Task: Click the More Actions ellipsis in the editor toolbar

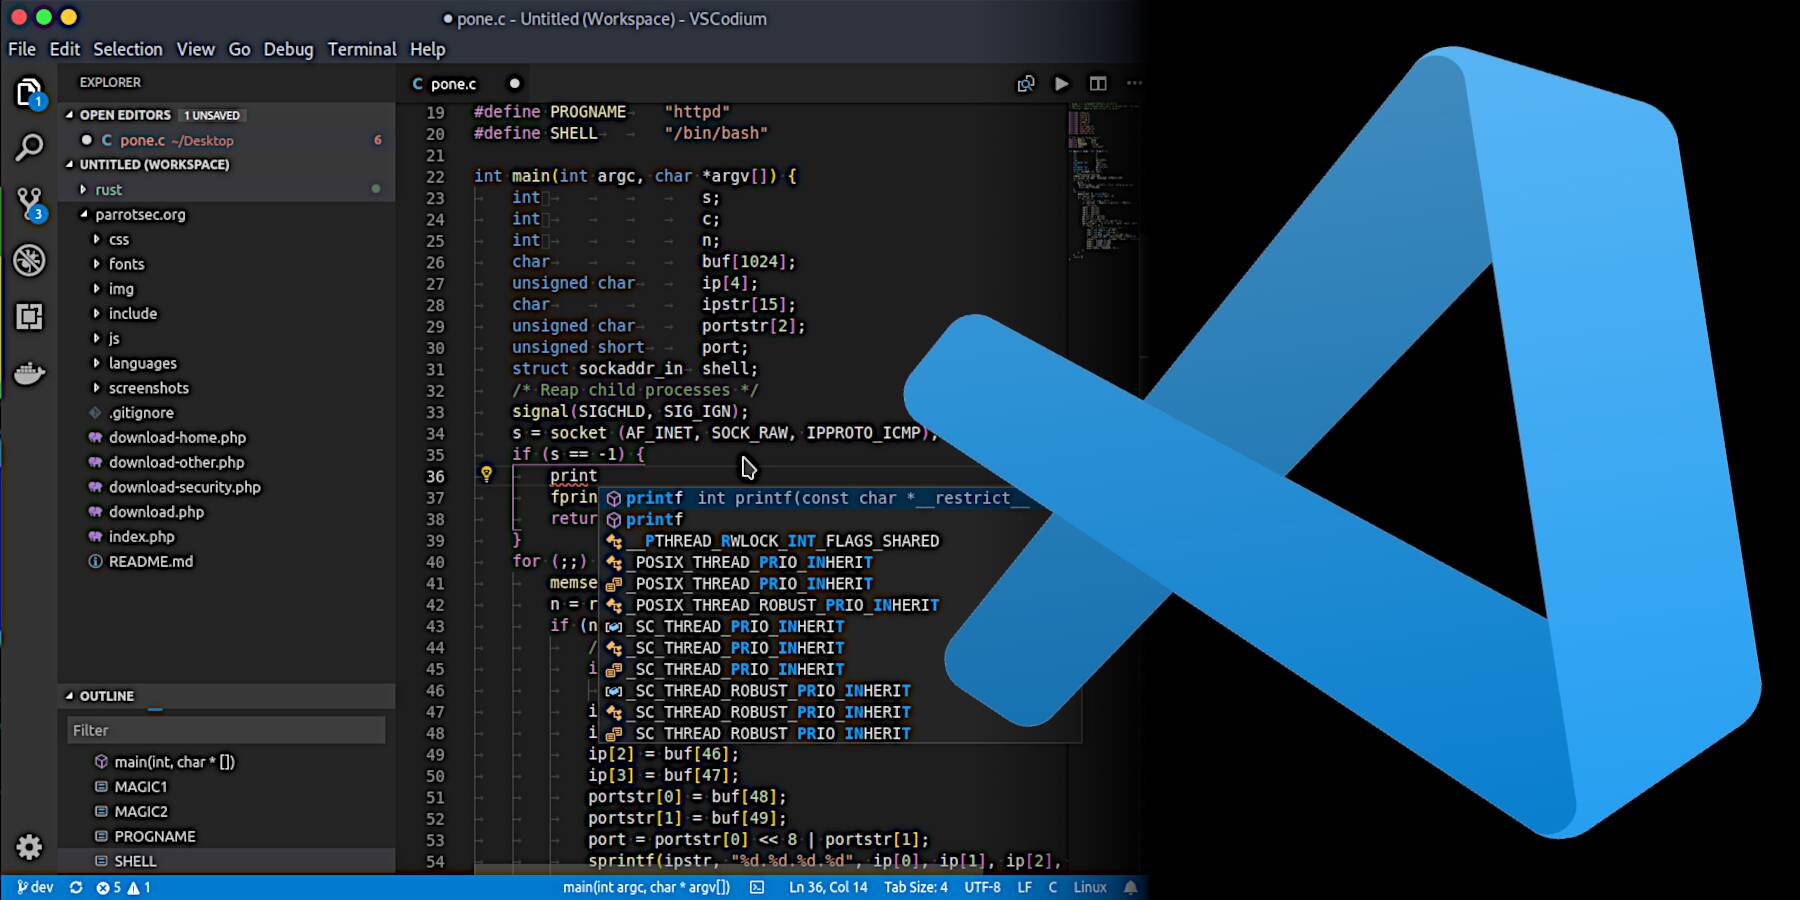Action: tap(1134, 84)
